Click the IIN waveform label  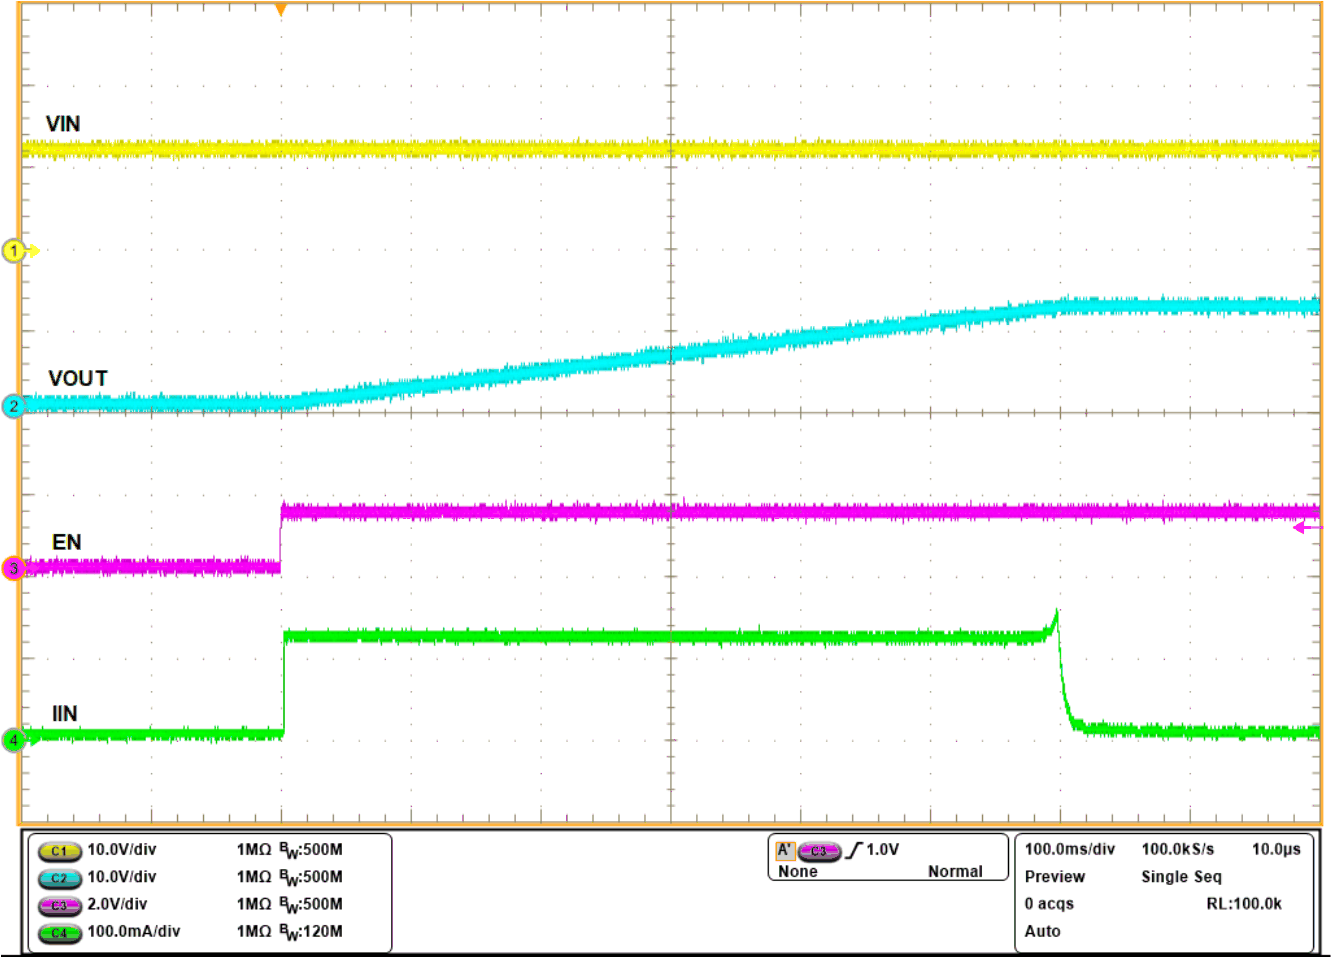65,714
